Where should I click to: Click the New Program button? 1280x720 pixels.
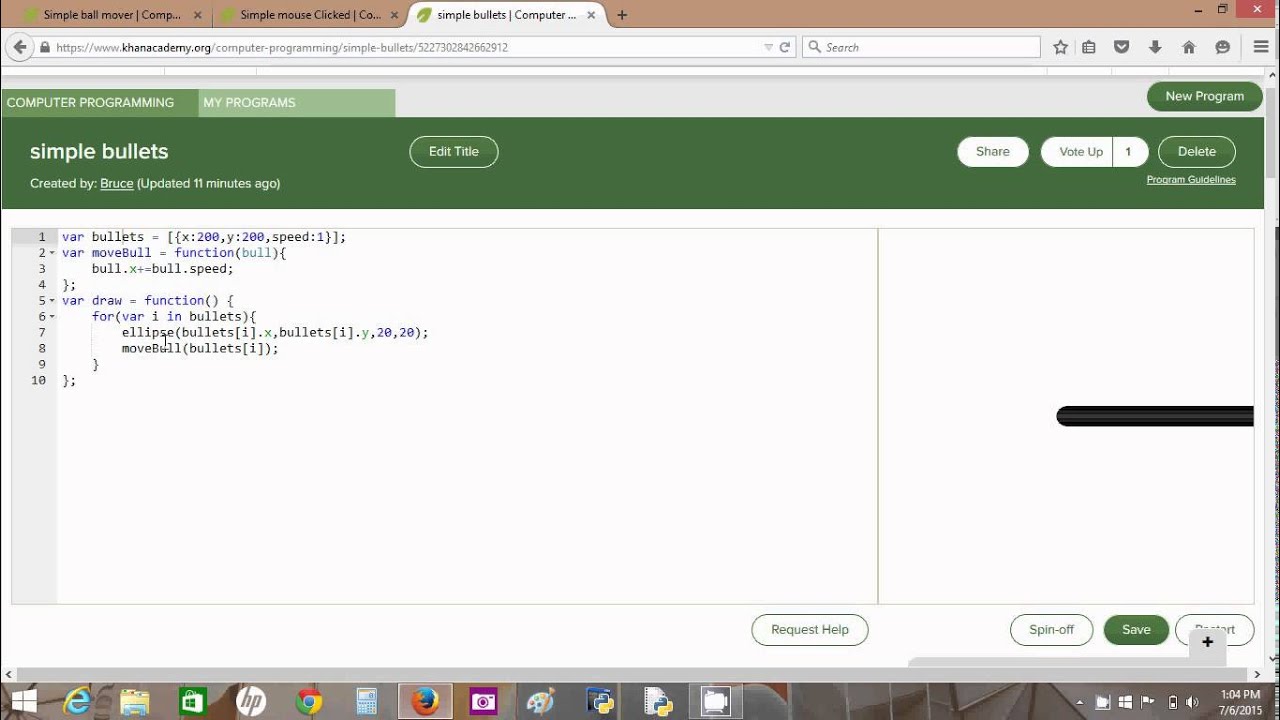pyautogui.click(x=1205, y=97)
